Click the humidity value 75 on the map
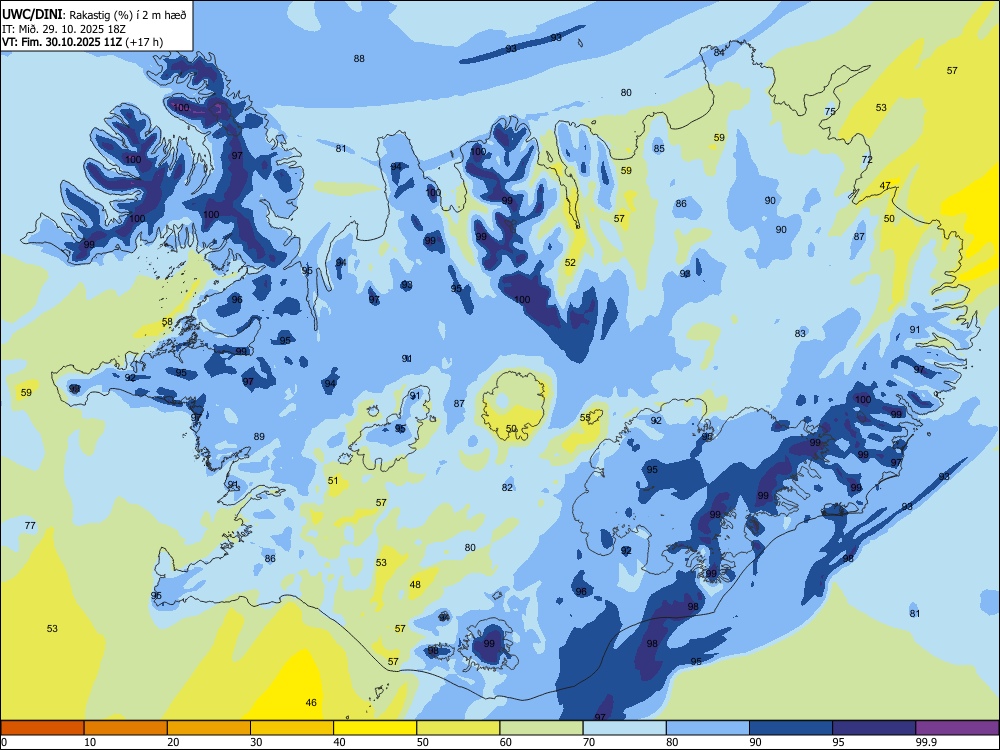This screenshot has width=1000, height=750. click(830, 112)
